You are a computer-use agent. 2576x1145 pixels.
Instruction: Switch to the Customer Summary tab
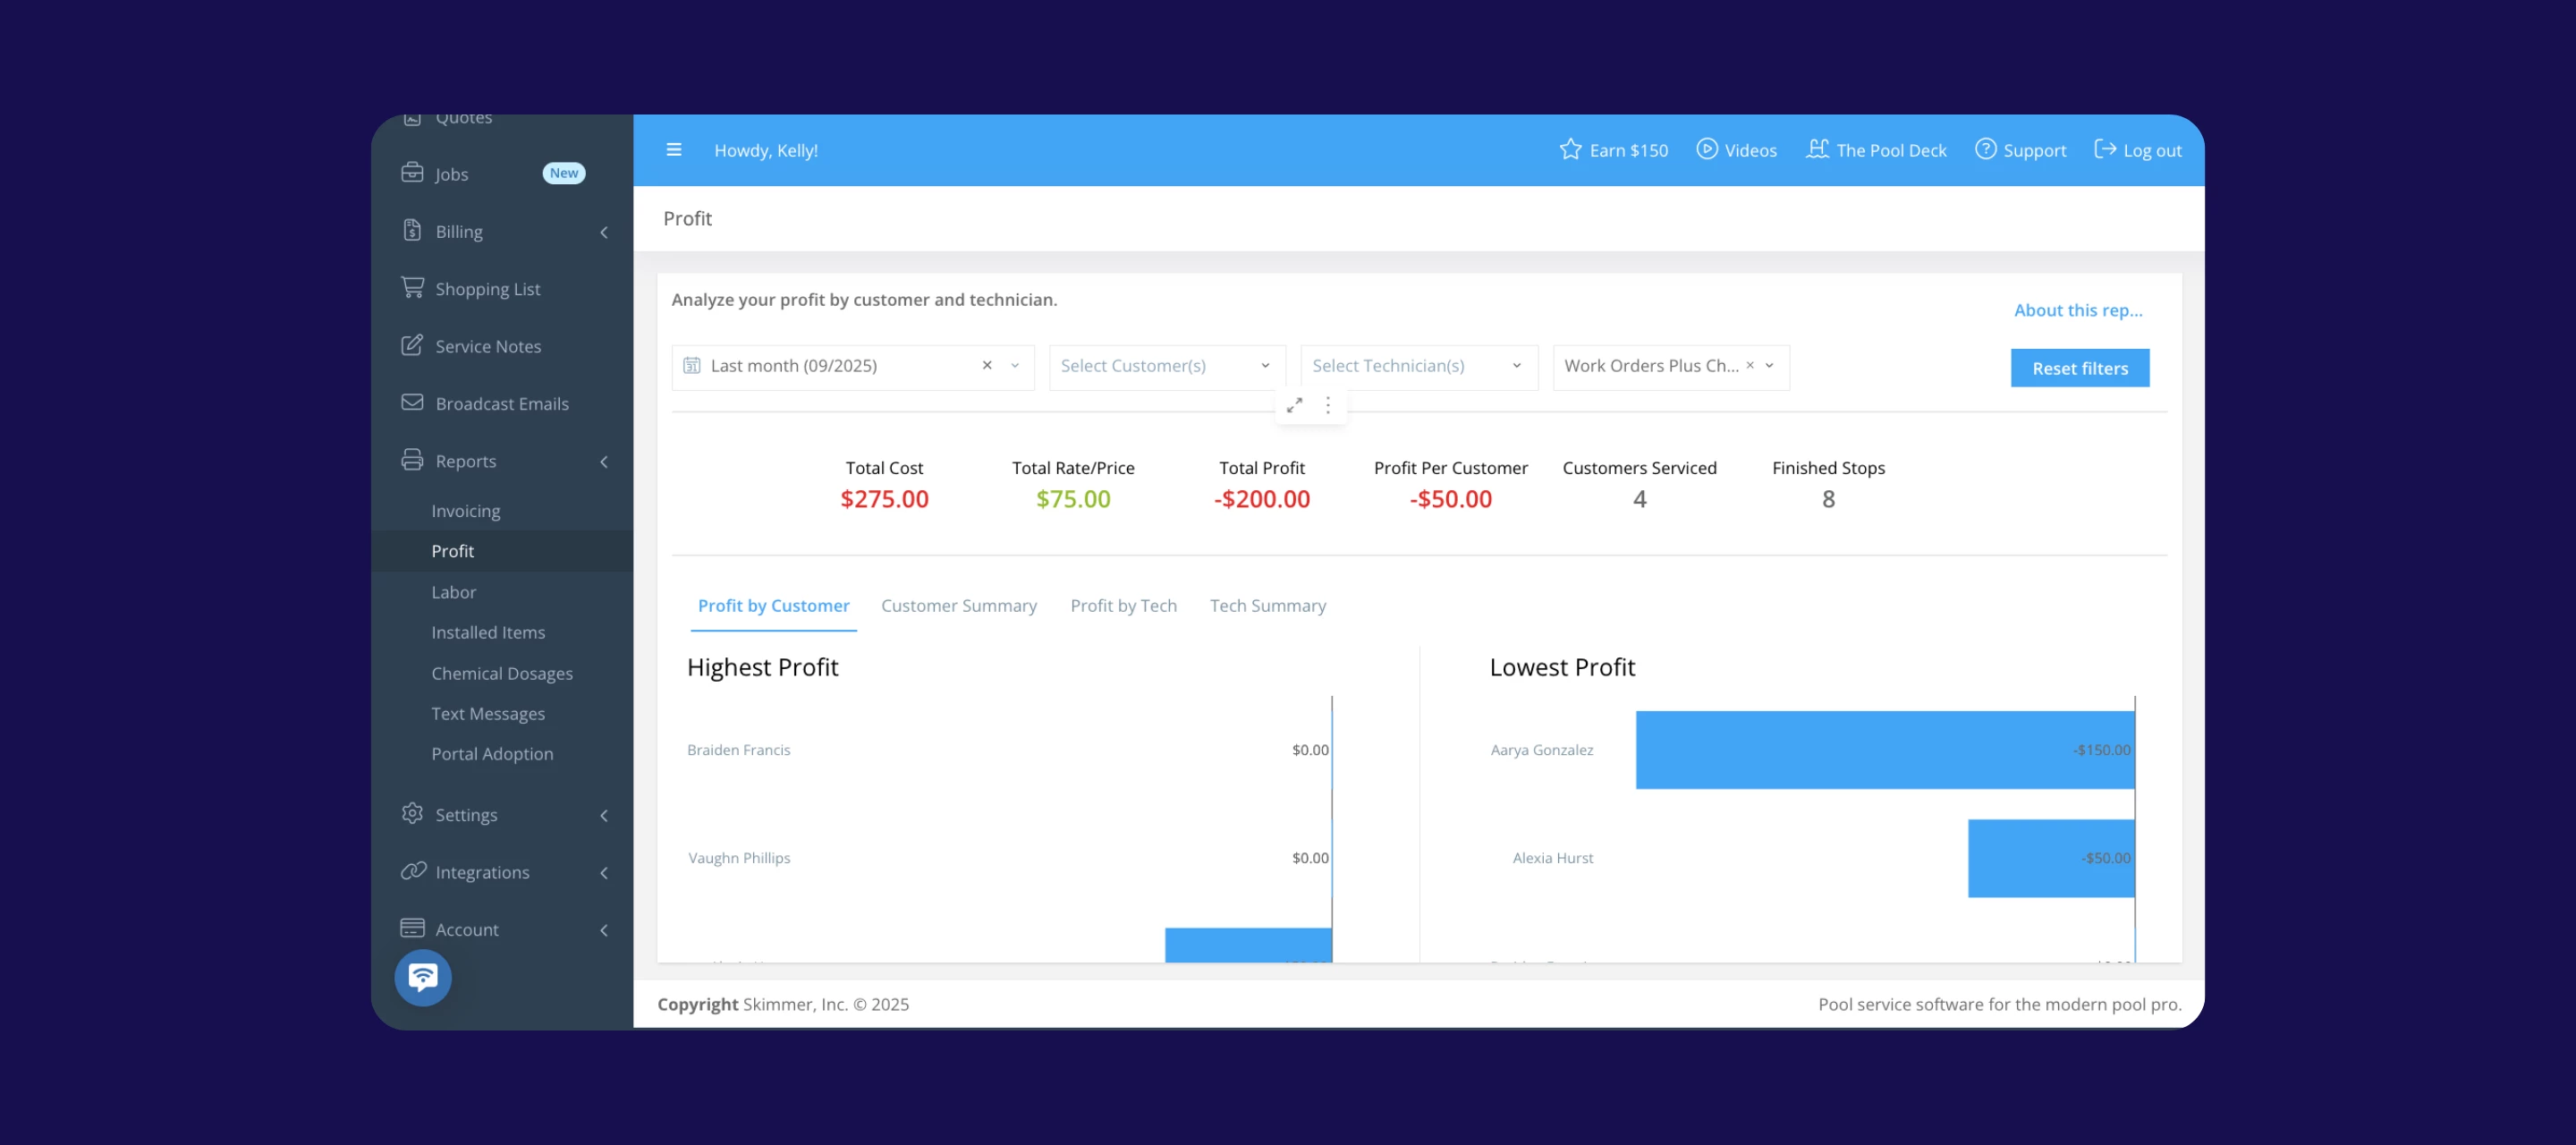pyautogui.click(x=958, y=606)
